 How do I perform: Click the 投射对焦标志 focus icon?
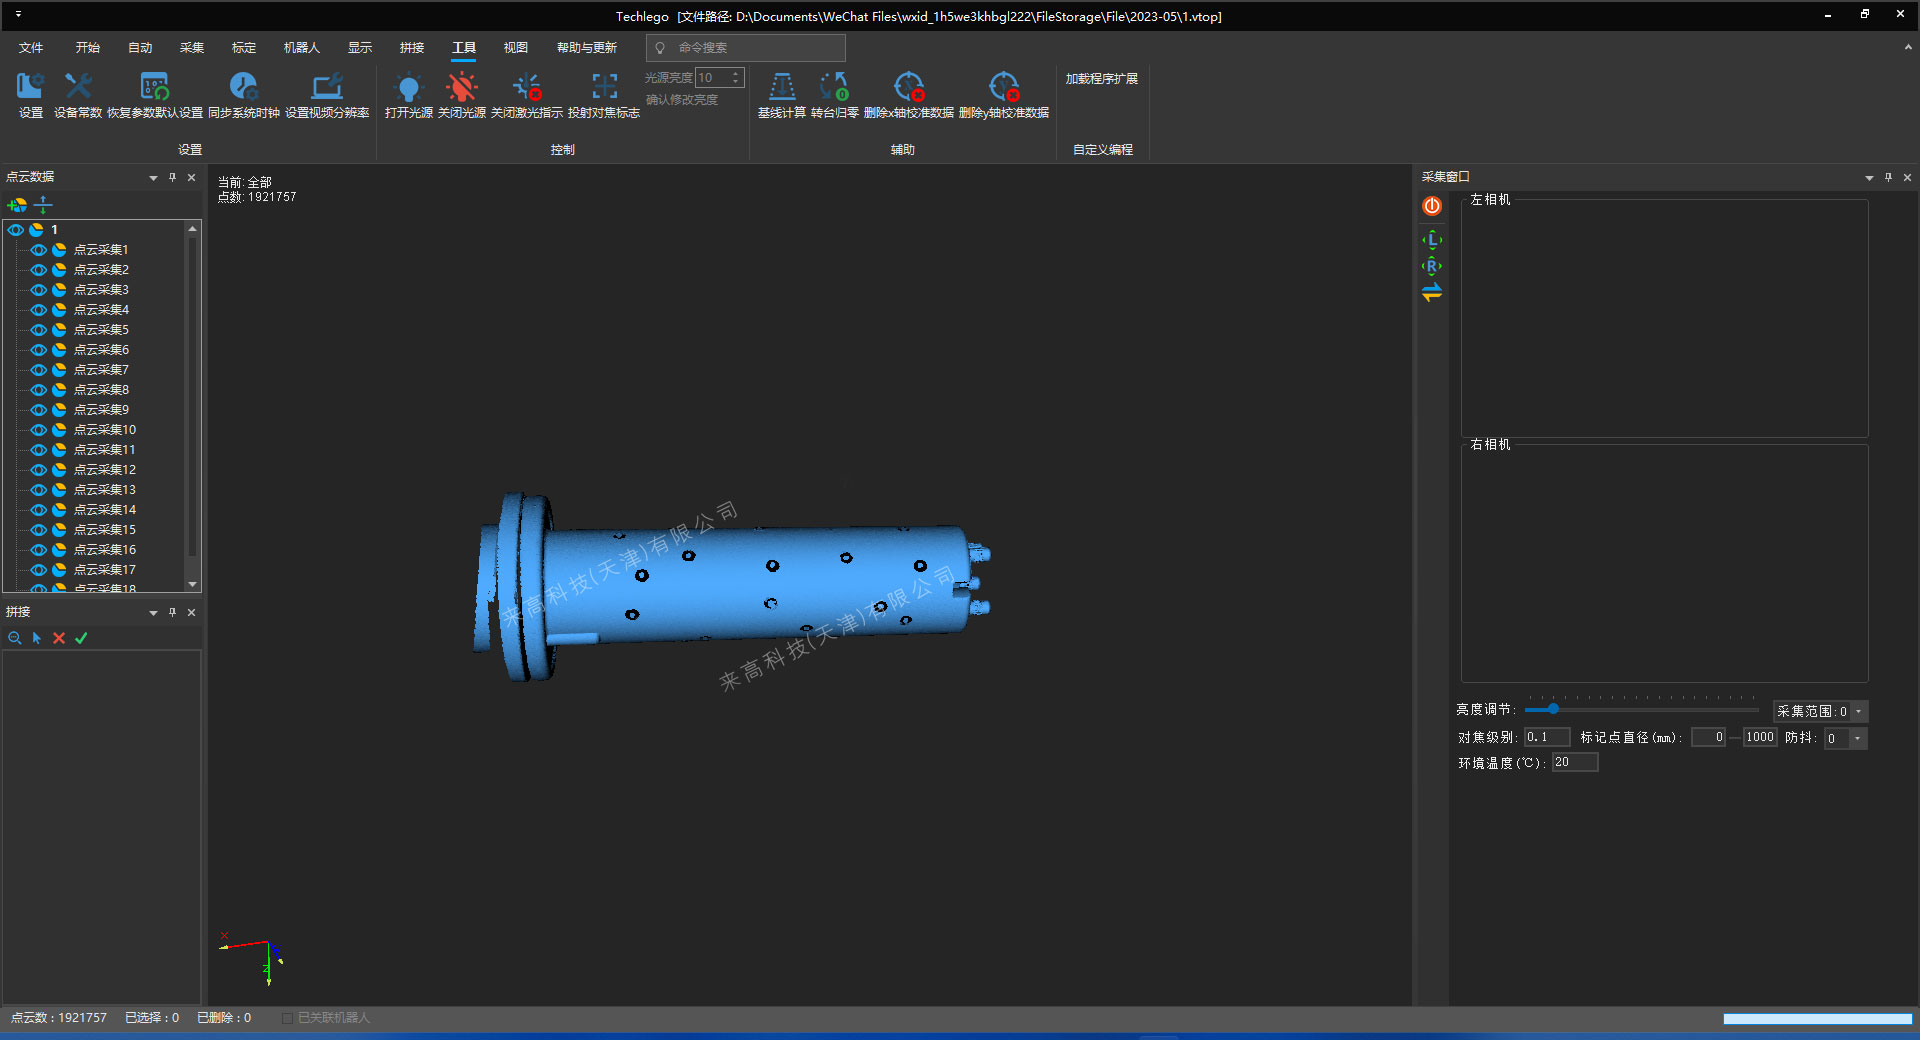click(604, 88)
